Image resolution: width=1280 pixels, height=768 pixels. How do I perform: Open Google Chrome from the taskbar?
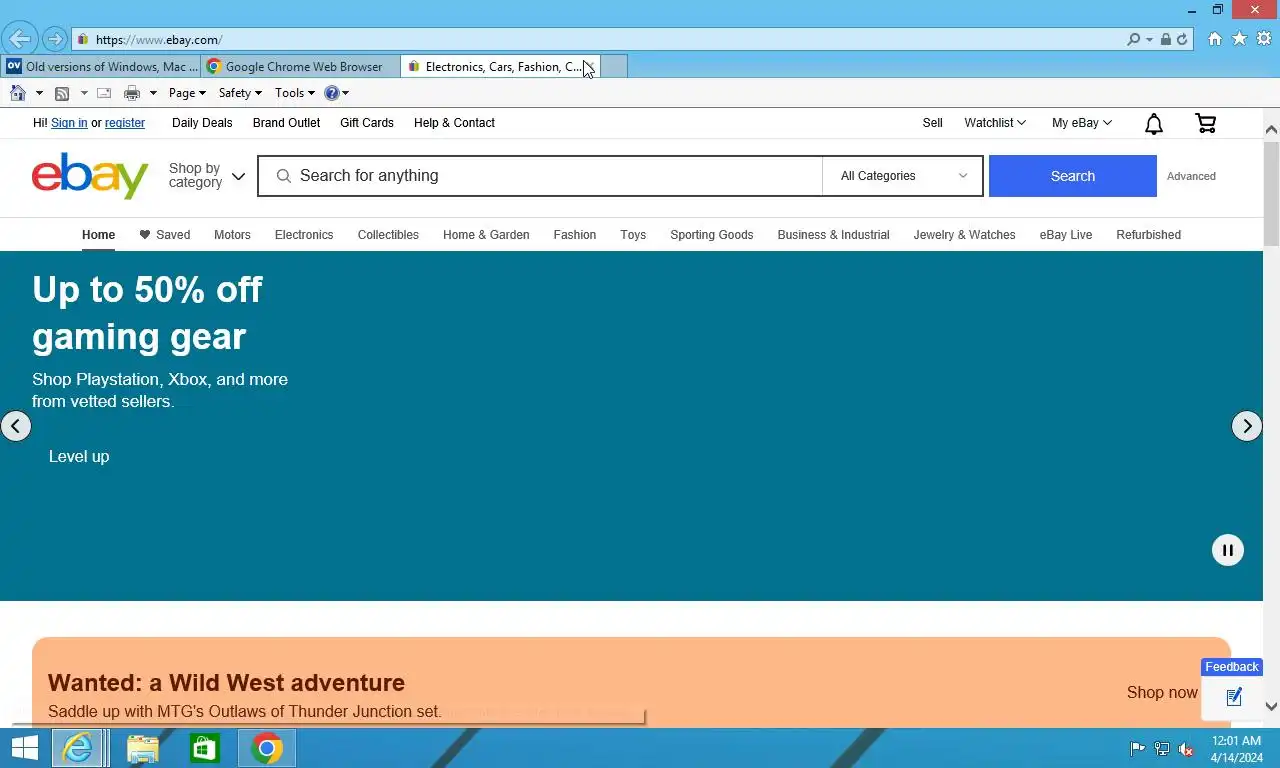[x=267, y=748]
